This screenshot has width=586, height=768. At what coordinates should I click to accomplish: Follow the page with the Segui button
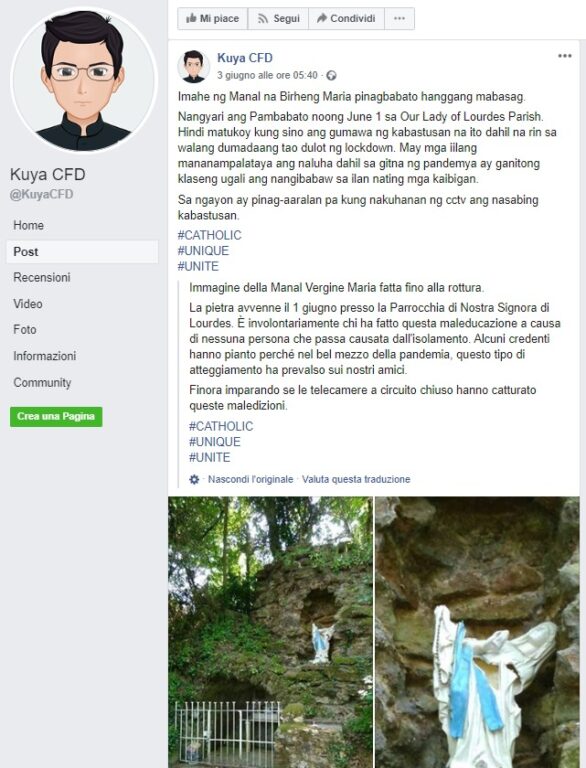point(278,19)
